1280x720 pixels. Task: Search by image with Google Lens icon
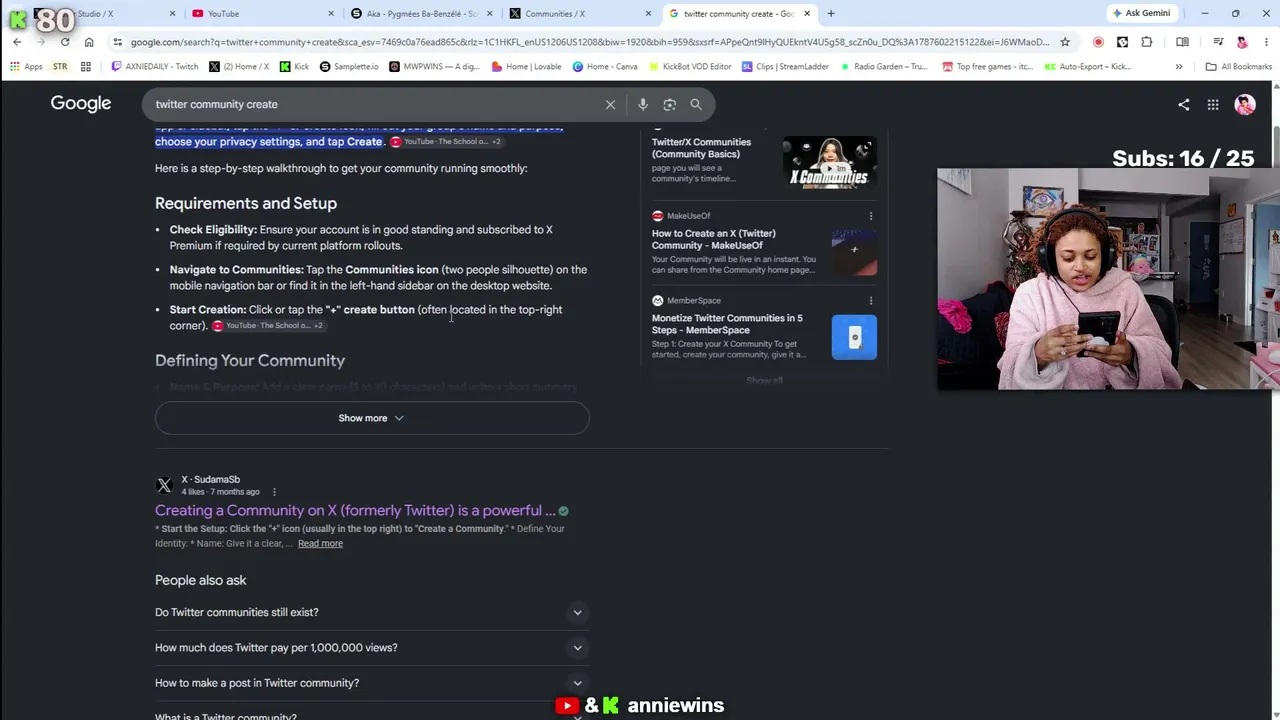coord(669,104)
